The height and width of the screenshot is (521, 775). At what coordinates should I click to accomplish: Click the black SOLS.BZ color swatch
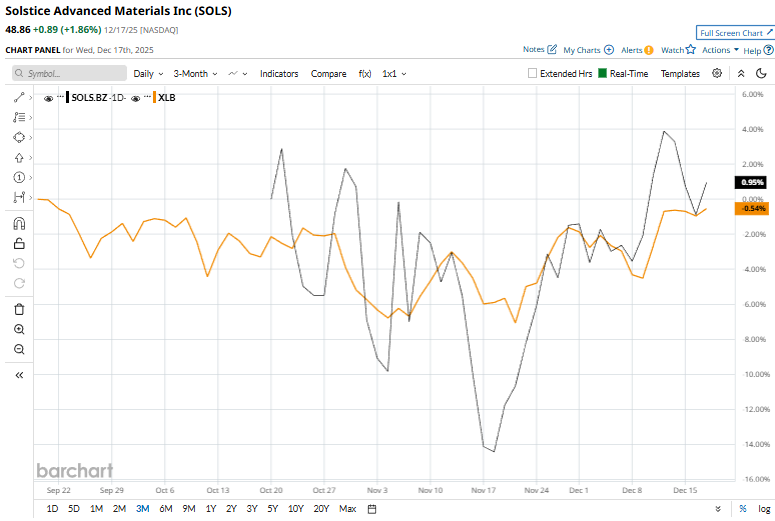coord(67,97)
